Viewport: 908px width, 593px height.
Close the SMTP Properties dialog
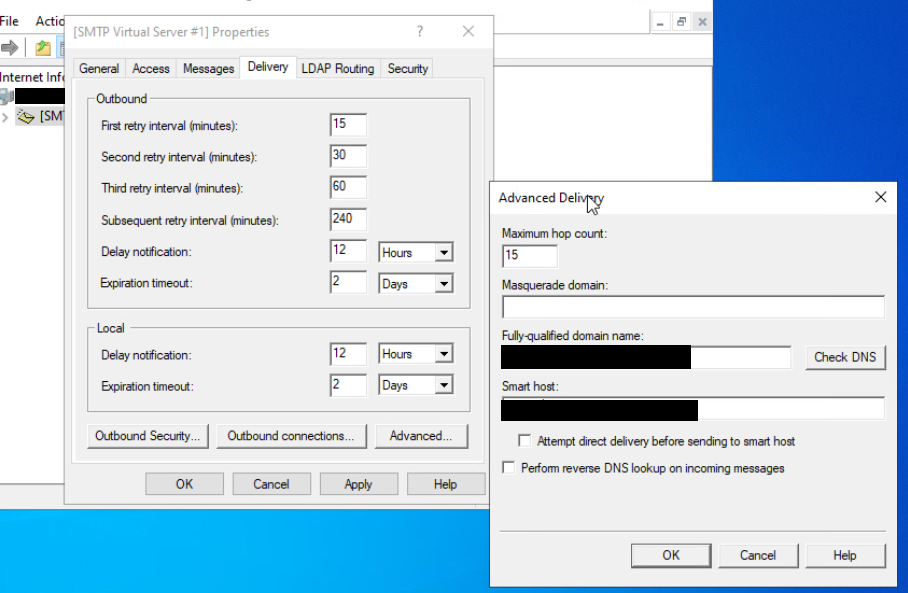coord(468,31)
